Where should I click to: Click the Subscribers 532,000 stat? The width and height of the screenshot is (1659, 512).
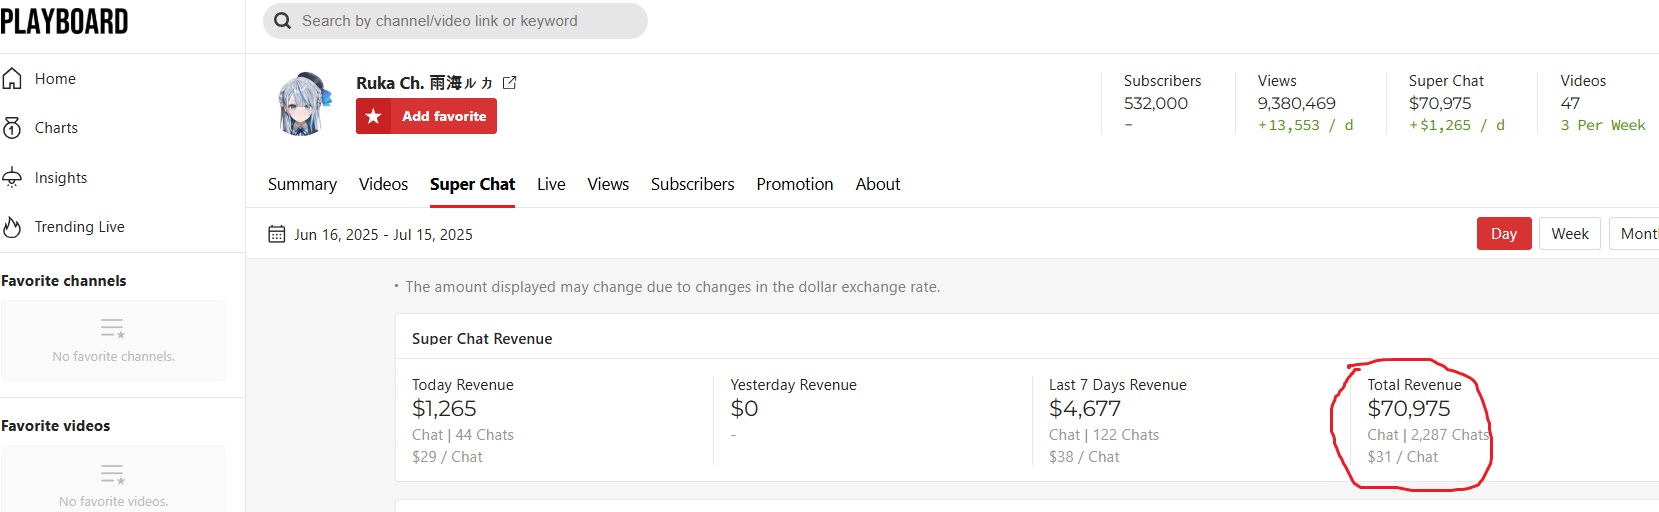[x=1156, y=103]
